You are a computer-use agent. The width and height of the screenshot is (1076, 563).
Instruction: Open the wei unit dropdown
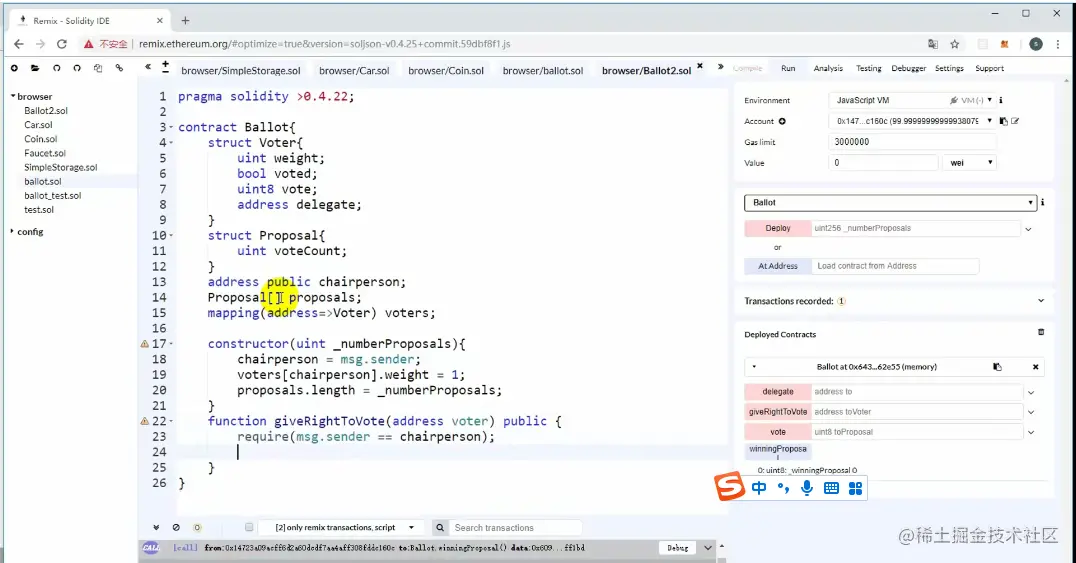(969, 163)
